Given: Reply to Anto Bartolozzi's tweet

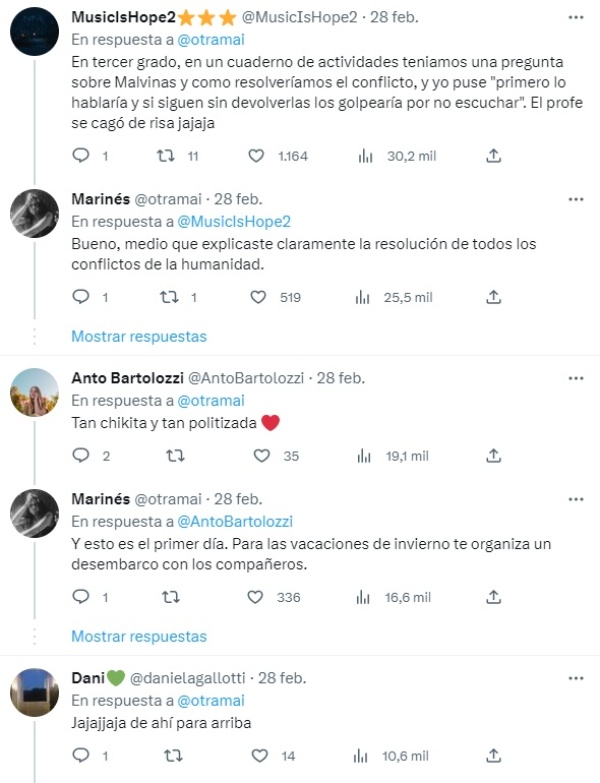Looking at the screenshot, I should [82, 455].
